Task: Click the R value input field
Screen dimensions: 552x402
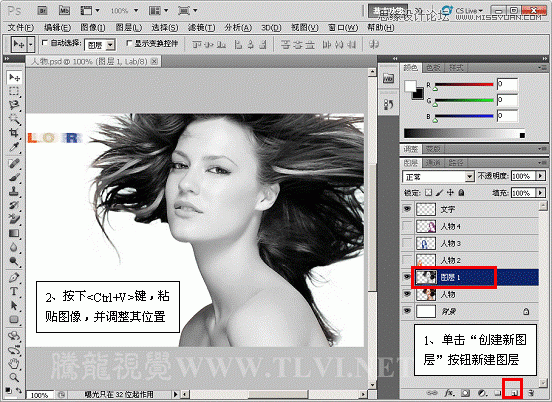Action: click(x=507, y=84)
